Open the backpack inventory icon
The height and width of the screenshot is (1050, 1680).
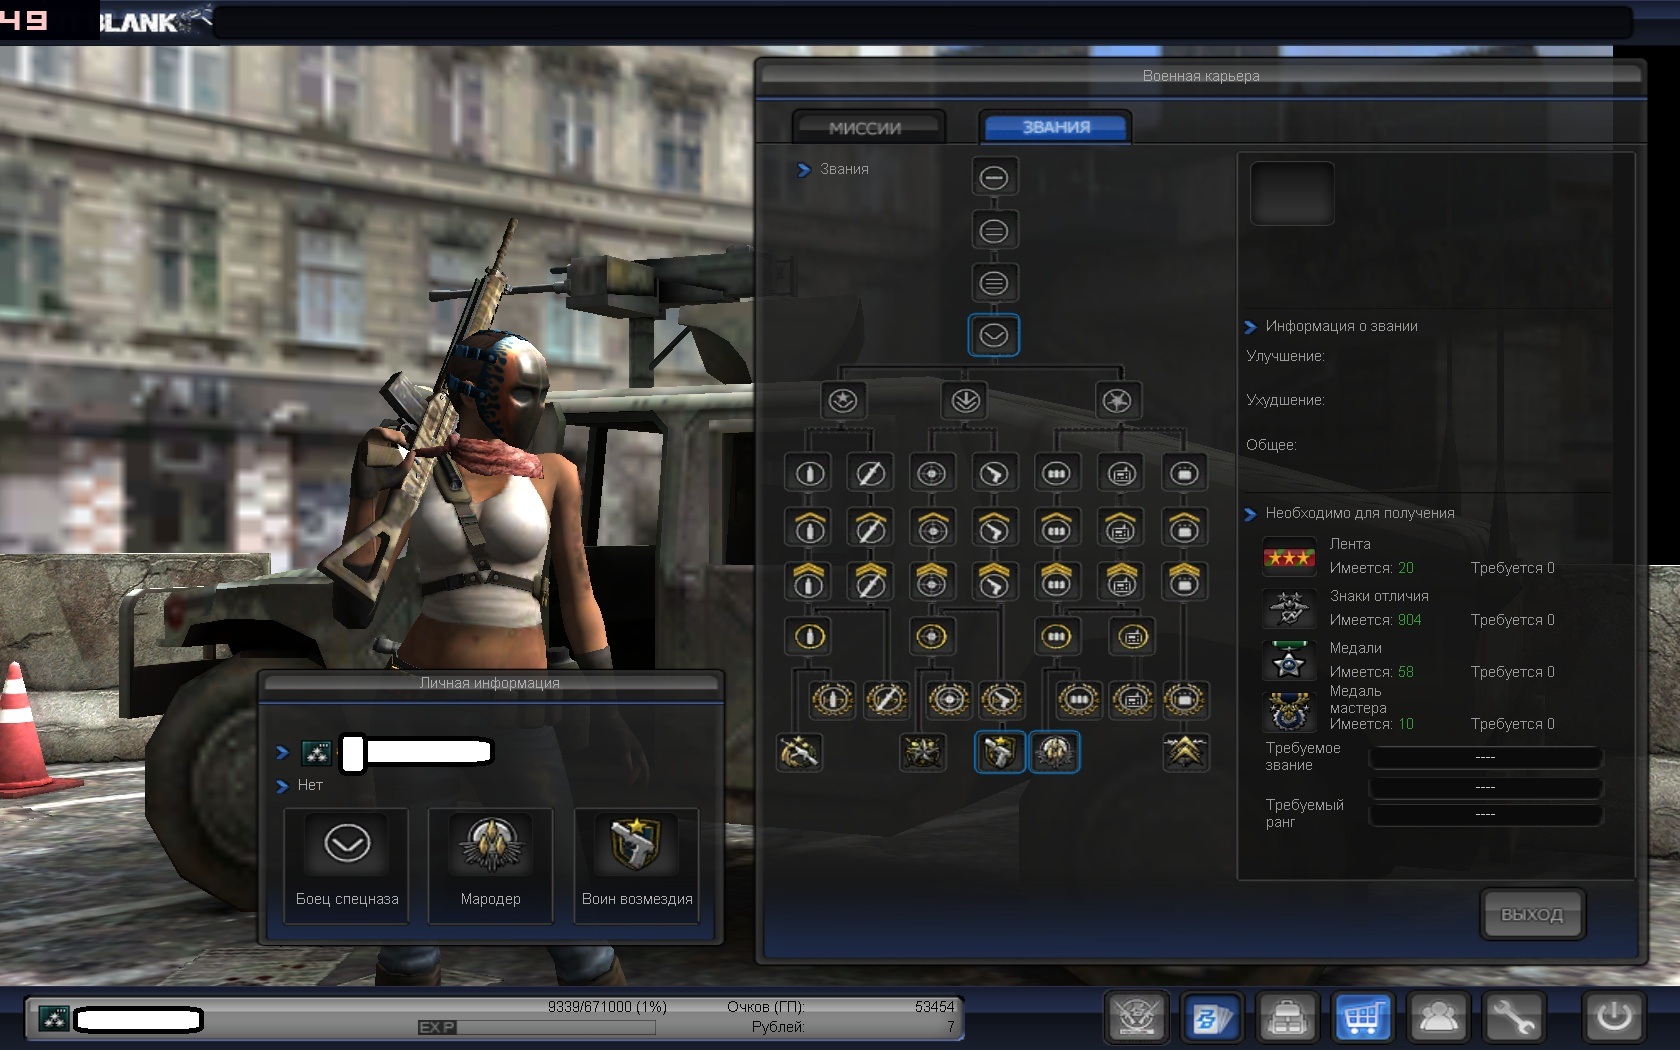[1287, 1018]
